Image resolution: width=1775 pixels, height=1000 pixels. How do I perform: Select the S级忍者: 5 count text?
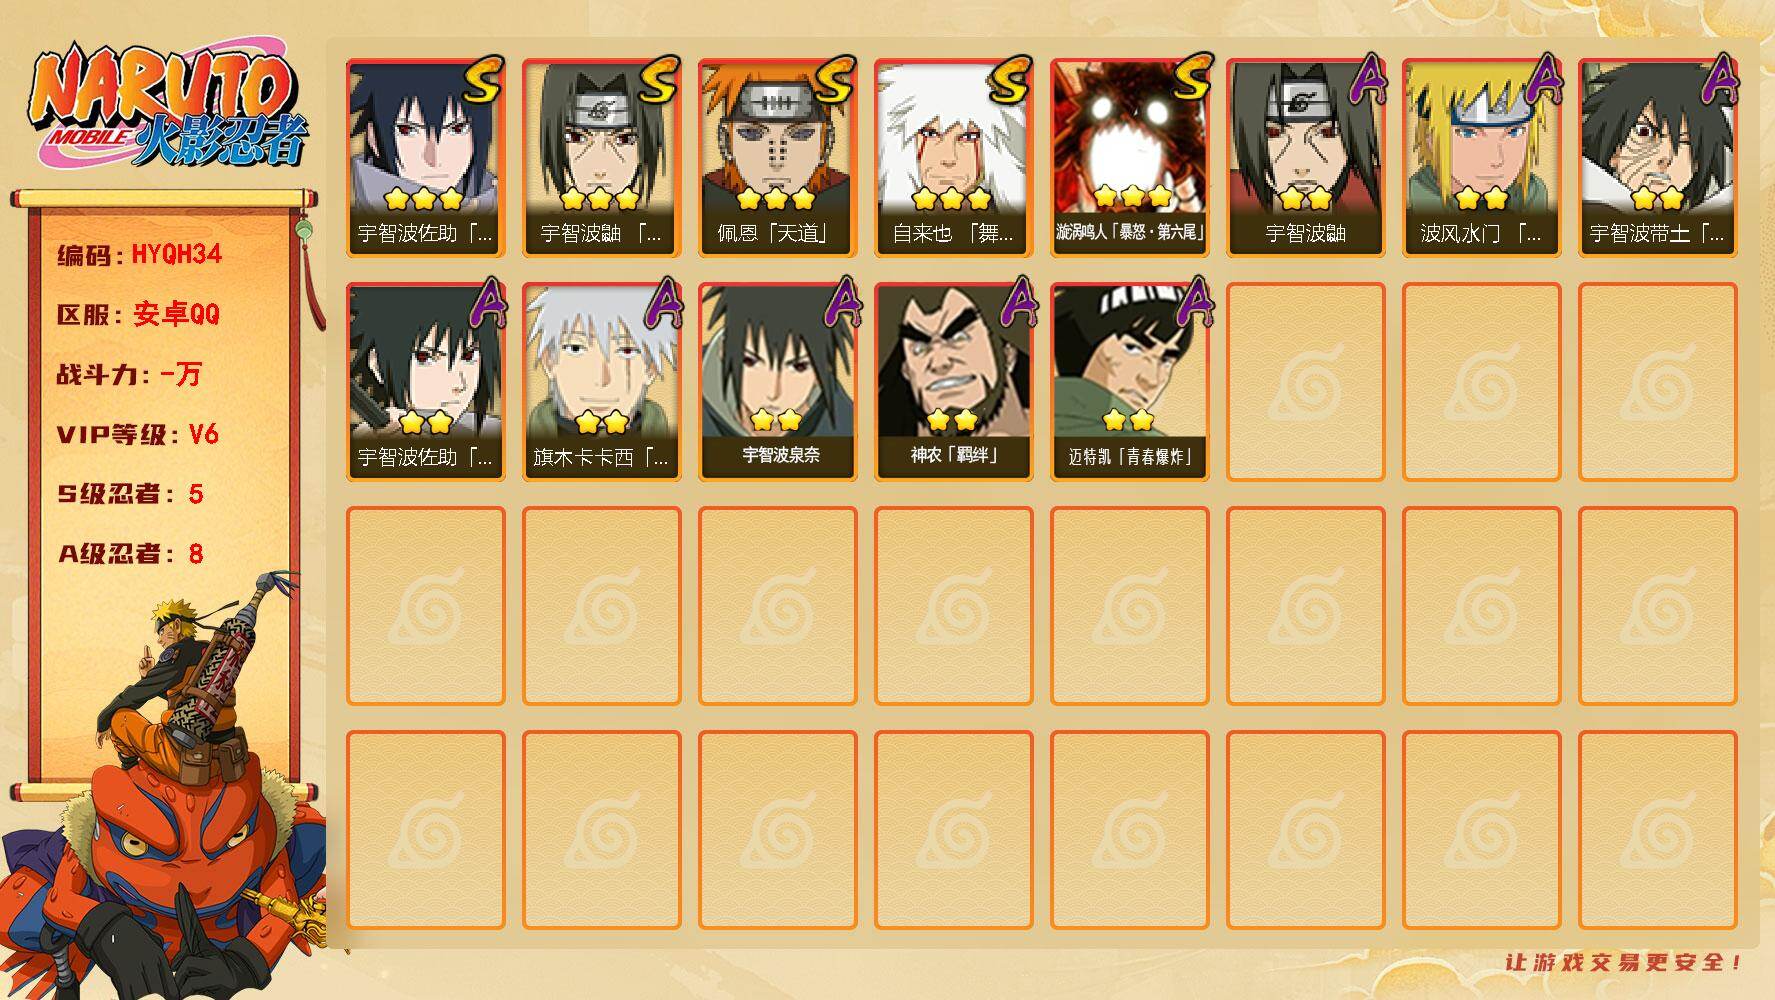(x=130, y=494)
